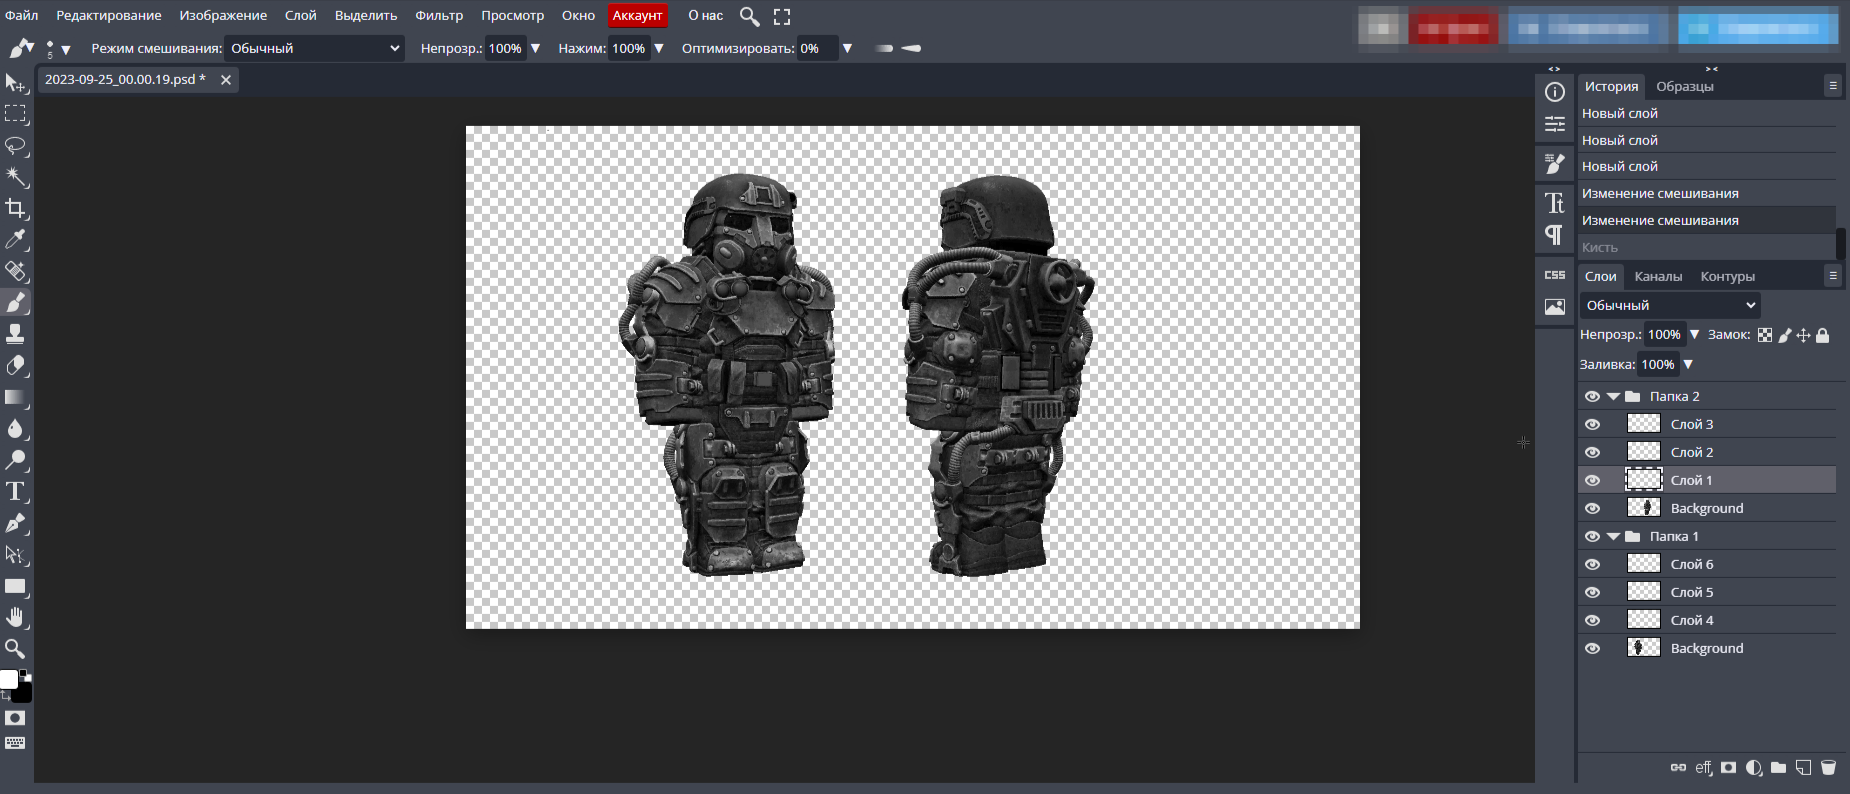Viewport: 1850px width, 794px height.
Task: Open the Properties sliders panel icon
Action: [1555, 124]
